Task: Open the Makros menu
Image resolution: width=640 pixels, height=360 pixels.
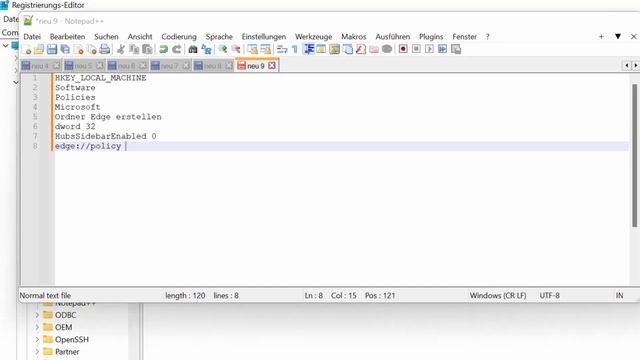Action: pyautogui.click(x=353, y=37)
